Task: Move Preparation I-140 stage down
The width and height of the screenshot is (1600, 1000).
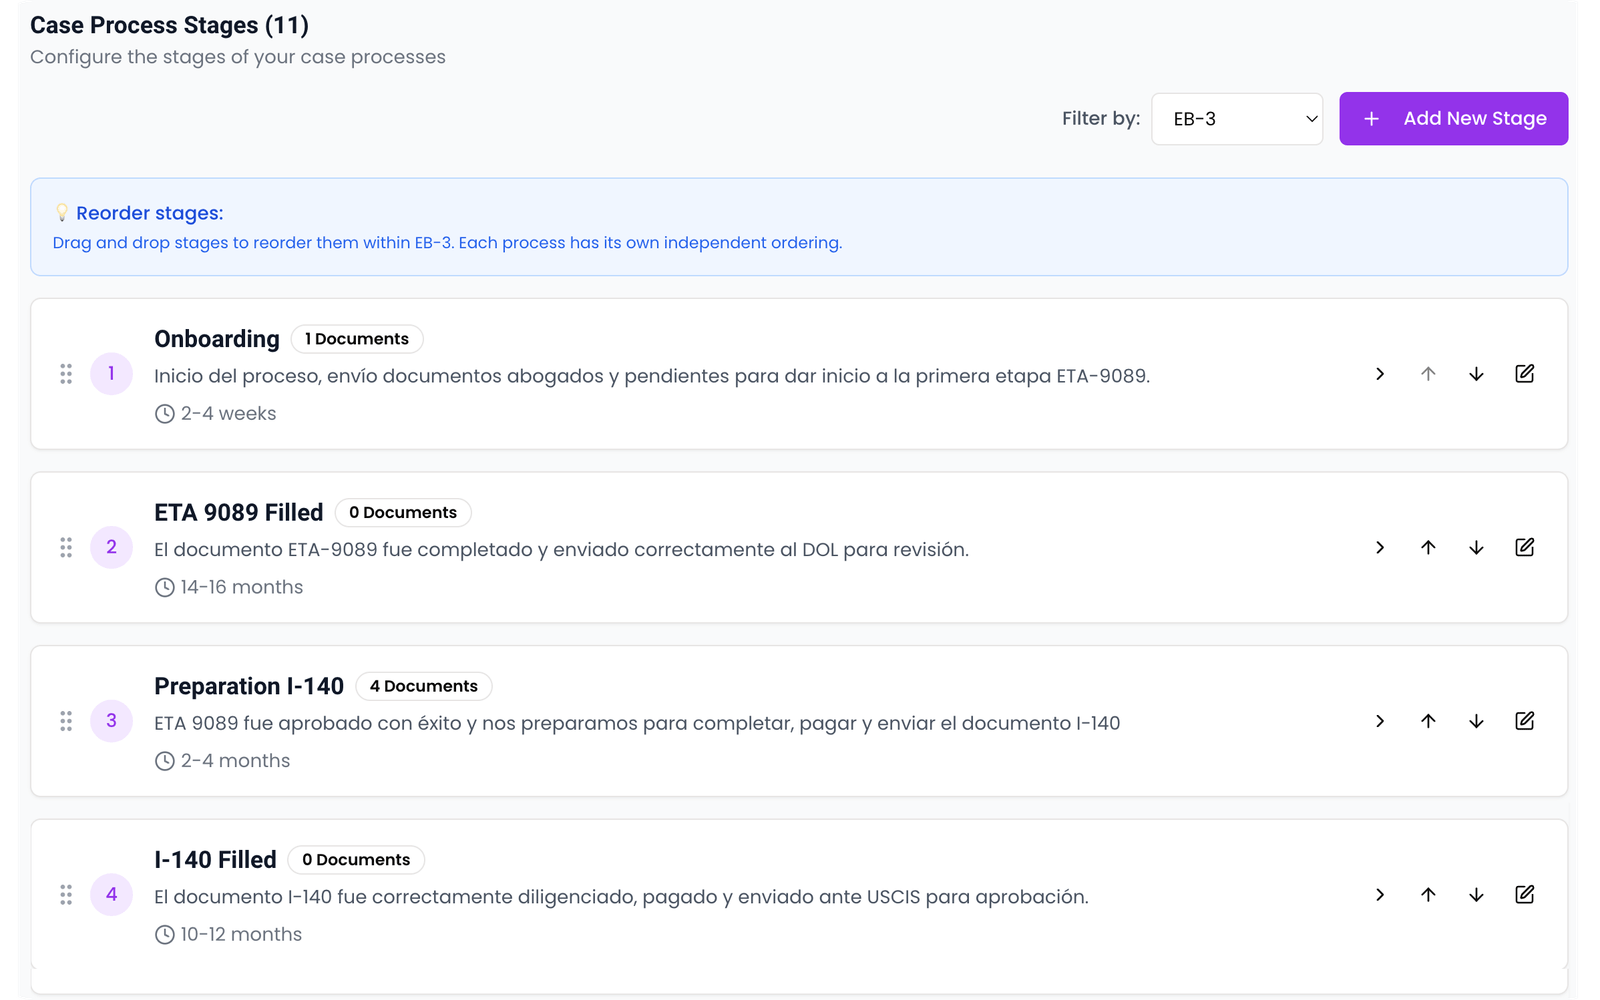Action: [x=1476, y=721]
